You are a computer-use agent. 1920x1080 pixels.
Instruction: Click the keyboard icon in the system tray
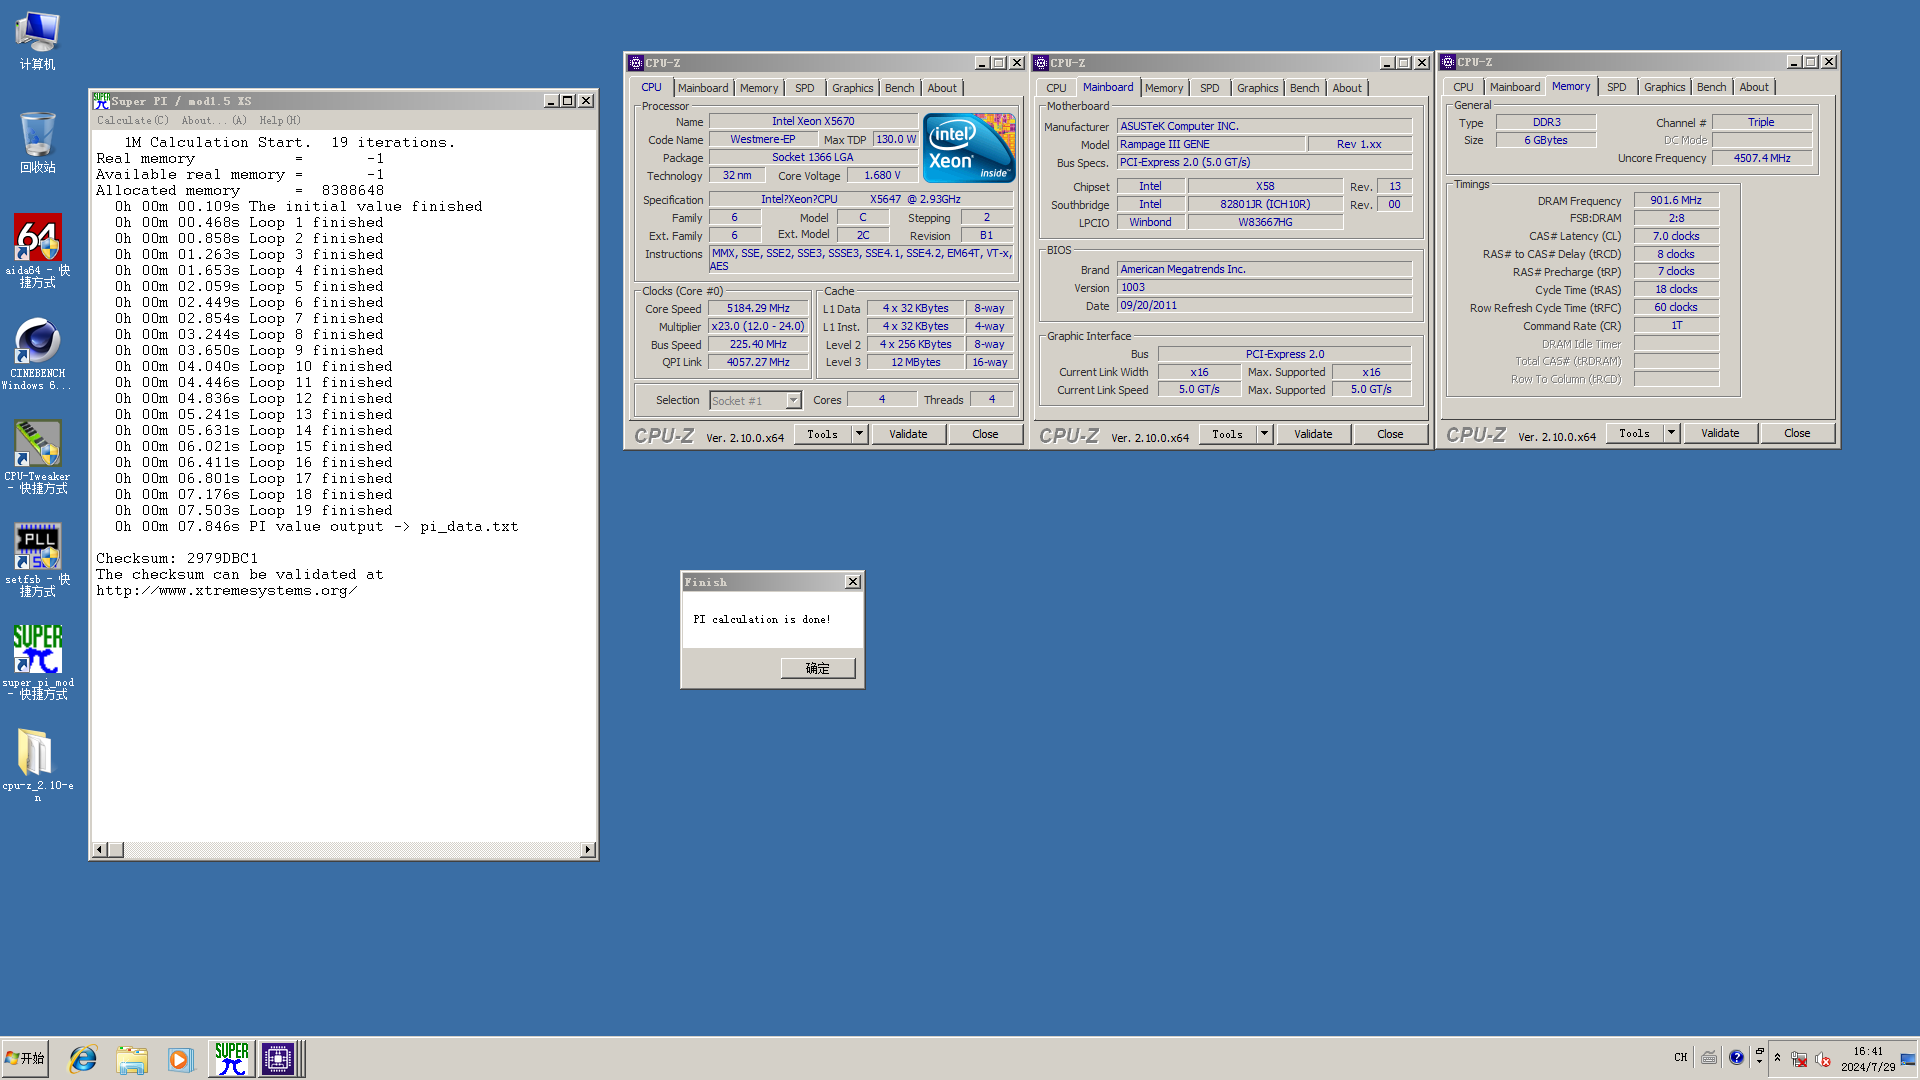(x=1709, y=1058)
